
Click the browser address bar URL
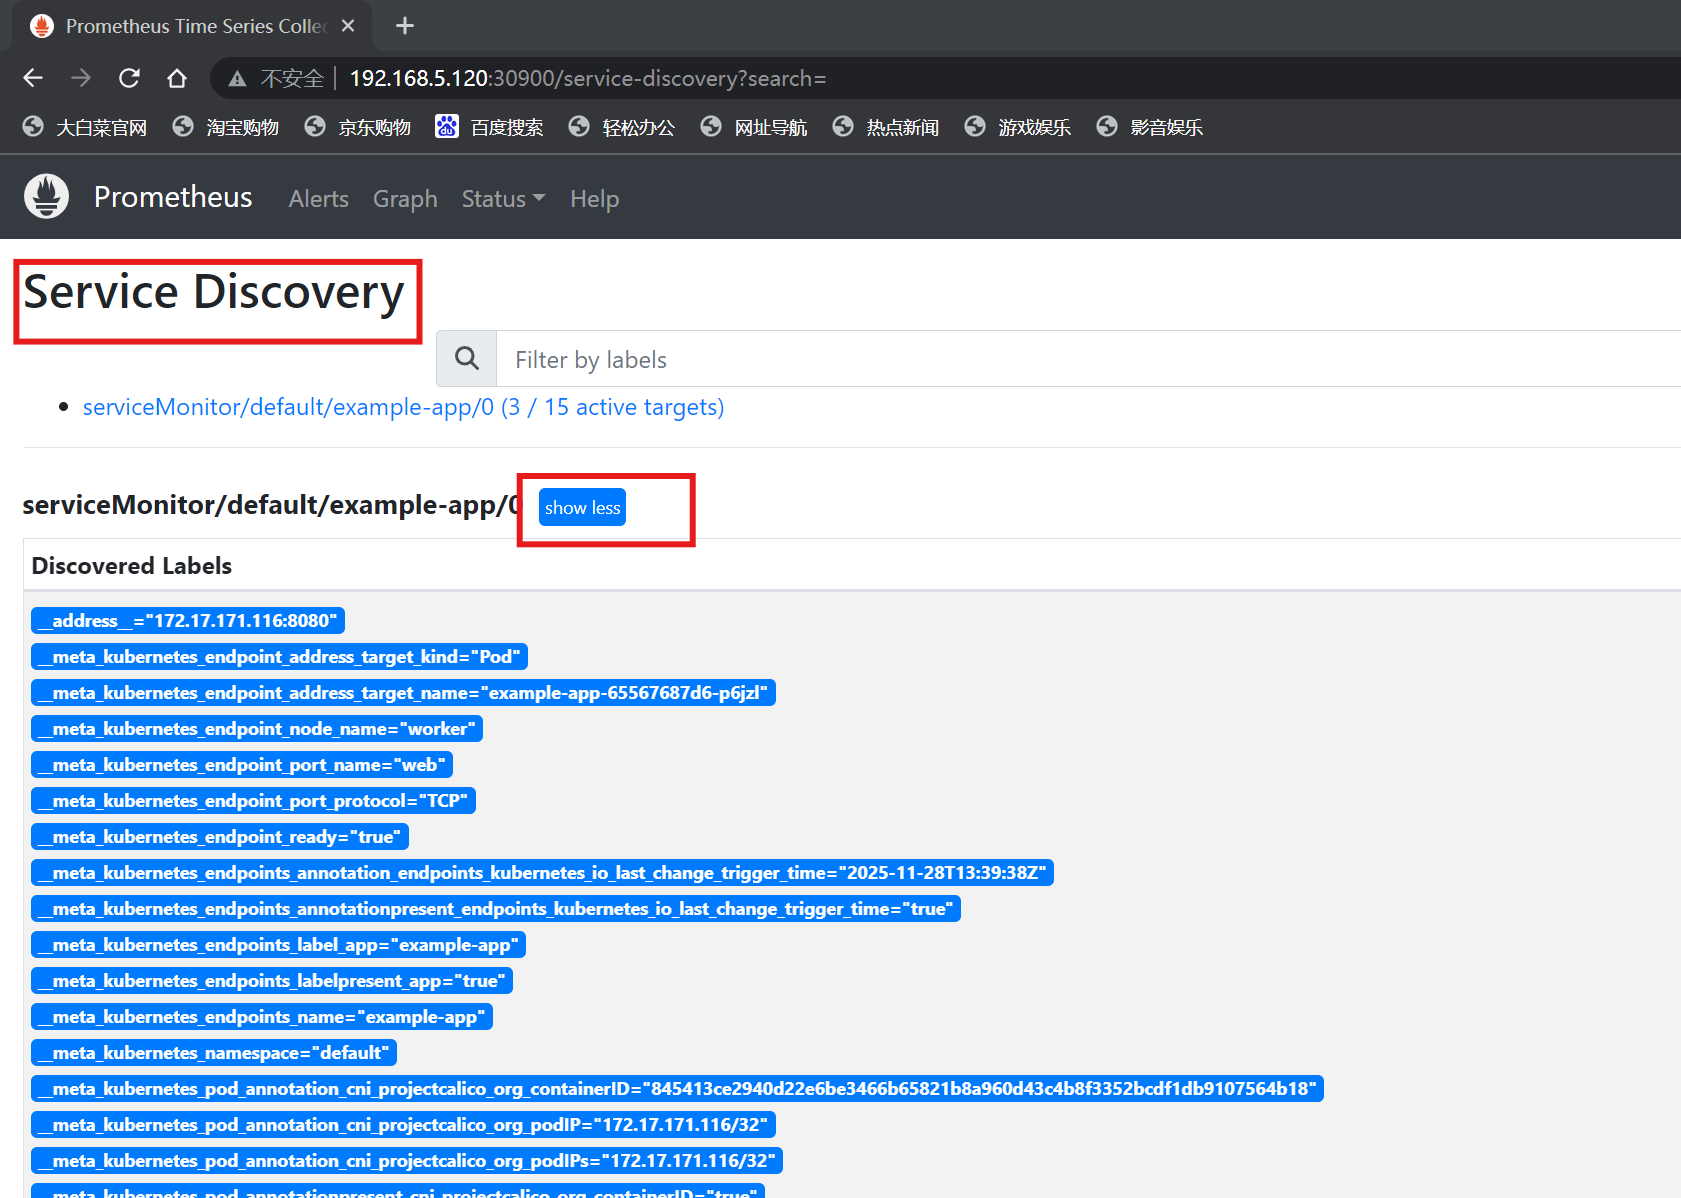(x=588, y=78)
